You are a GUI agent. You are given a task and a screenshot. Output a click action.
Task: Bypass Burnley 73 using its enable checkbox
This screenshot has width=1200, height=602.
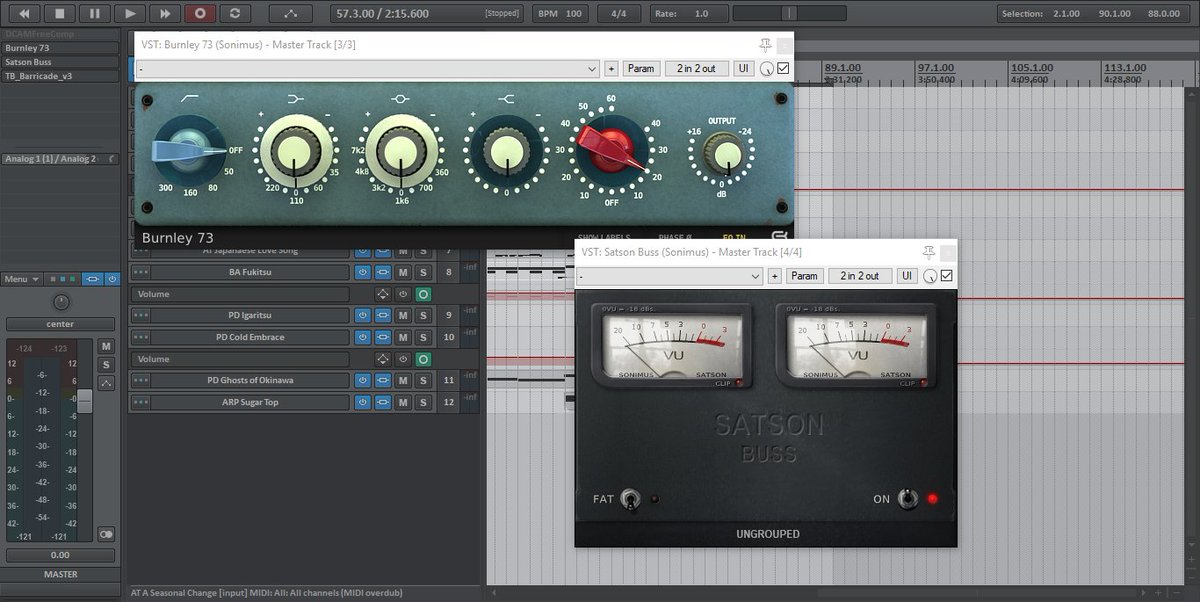click(x=783, y=68)
